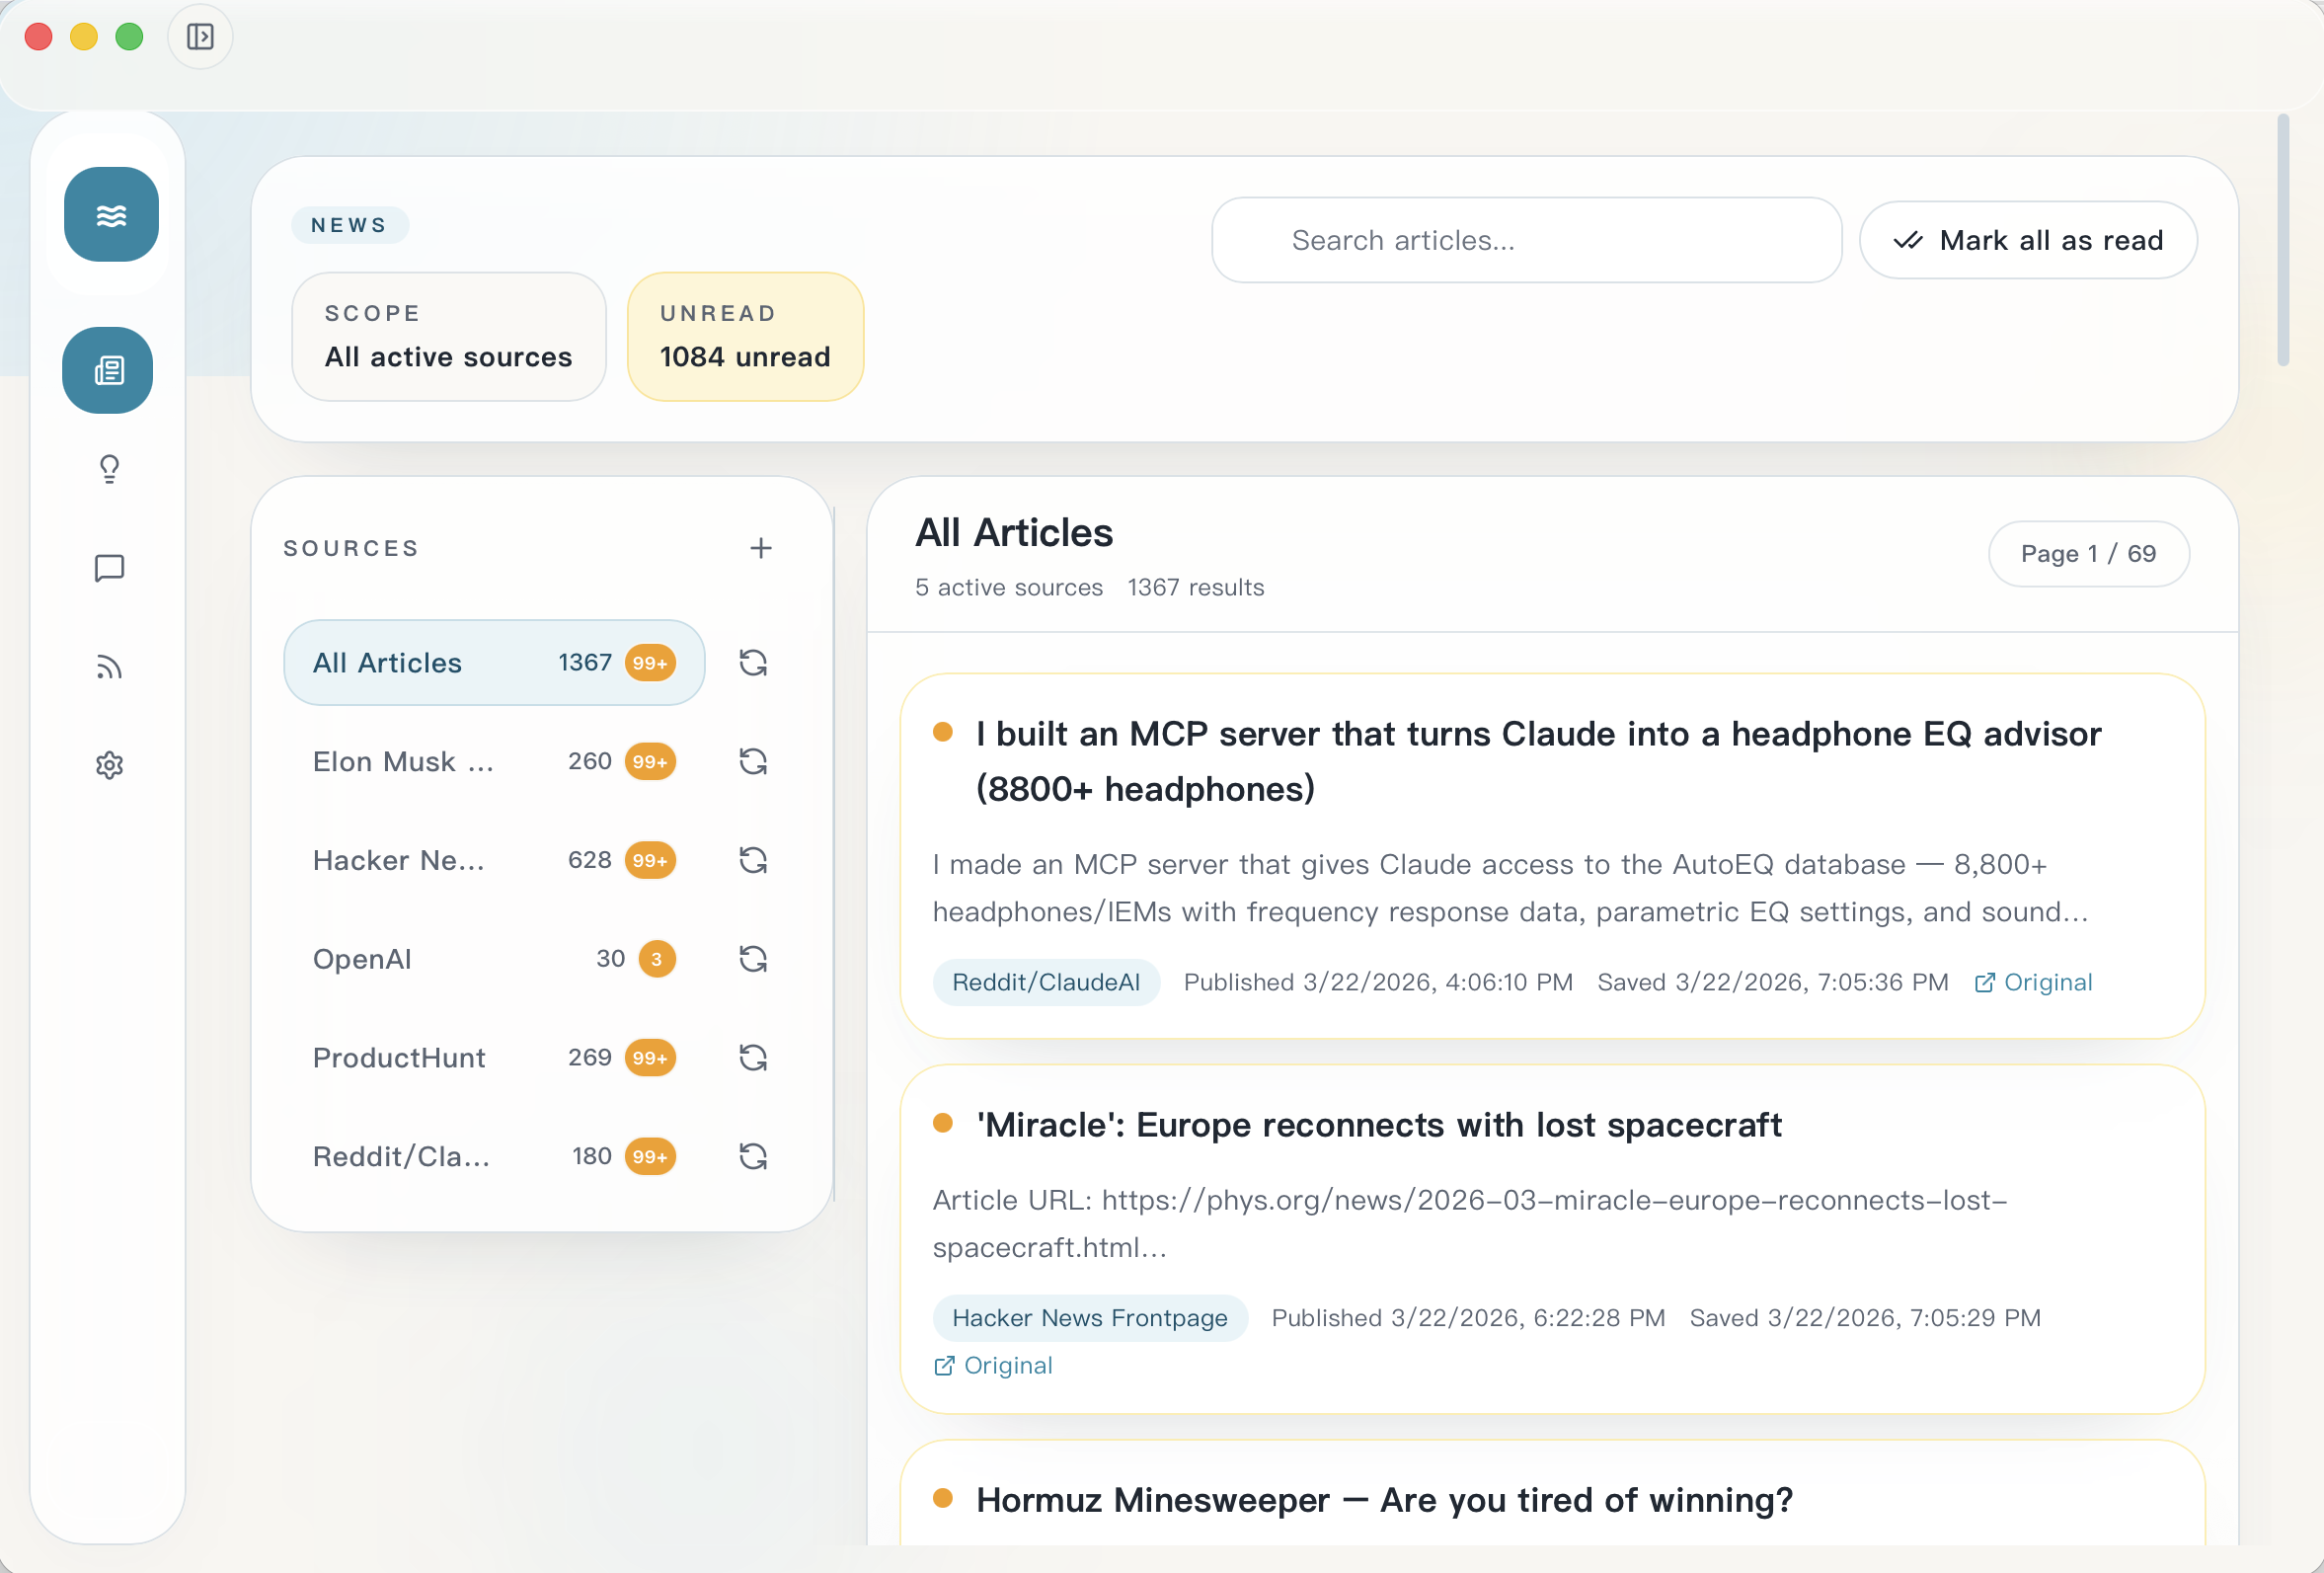Open the Page 1 / 69 selector
Screen dimensions: 2324x1573
tap(2087, 553)
